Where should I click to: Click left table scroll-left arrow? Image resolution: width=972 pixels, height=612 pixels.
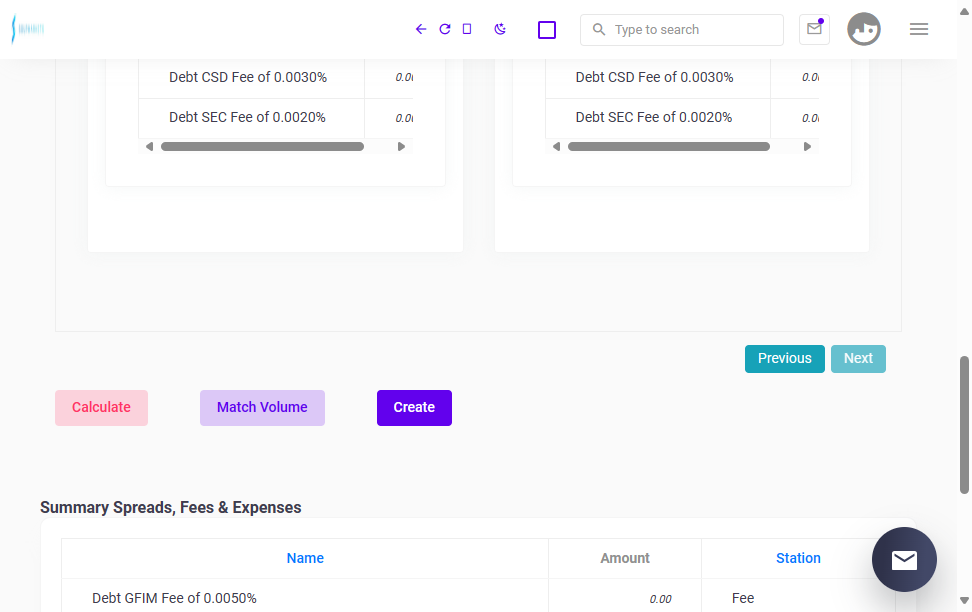click(149, 147)
